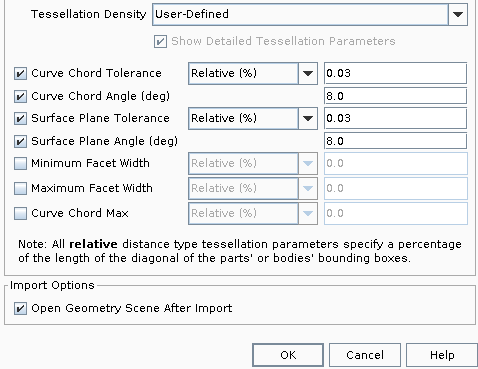478x369 pixels.
Task: Uncheck Curve Chord Tolerance checkbox
Action: click(20, 73)
